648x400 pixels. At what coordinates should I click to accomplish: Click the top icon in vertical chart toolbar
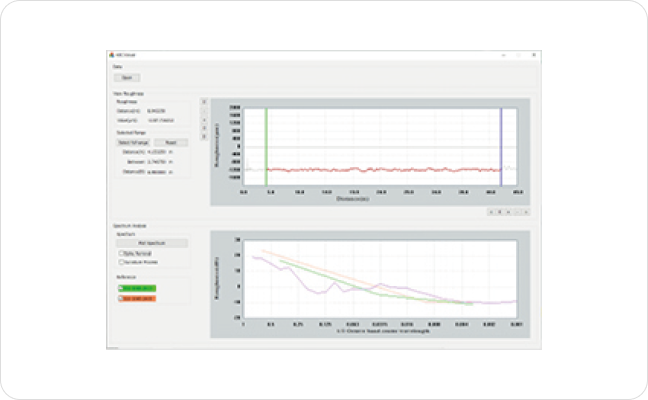[x=204, y=101]
